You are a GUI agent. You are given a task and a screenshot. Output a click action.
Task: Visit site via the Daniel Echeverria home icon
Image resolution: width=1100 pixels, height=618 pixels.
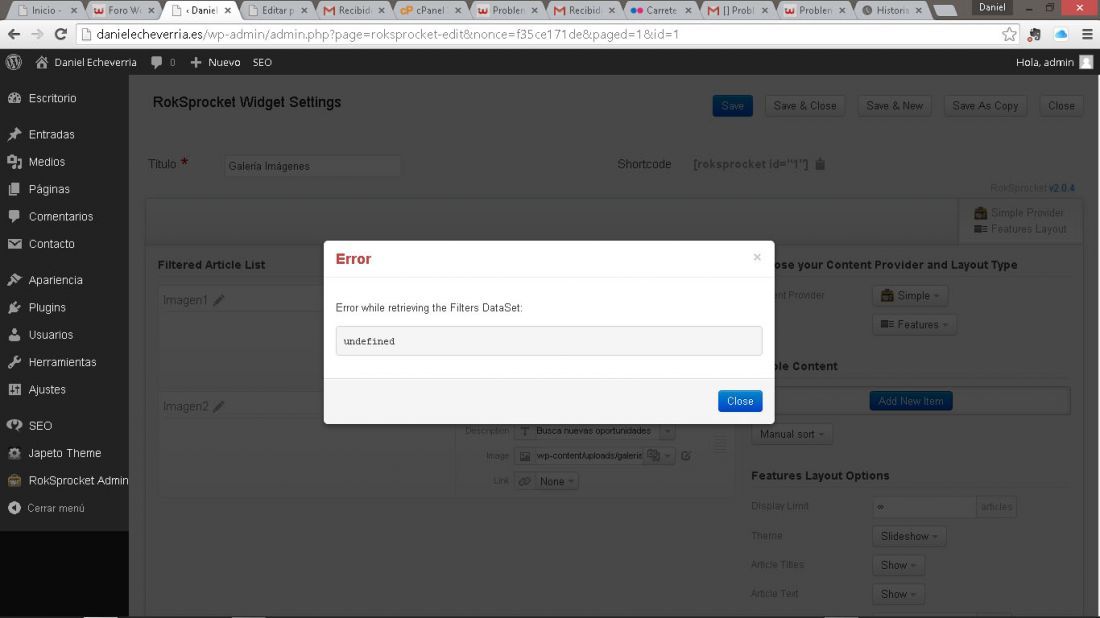pyautogui.click(x=41, y=62)
